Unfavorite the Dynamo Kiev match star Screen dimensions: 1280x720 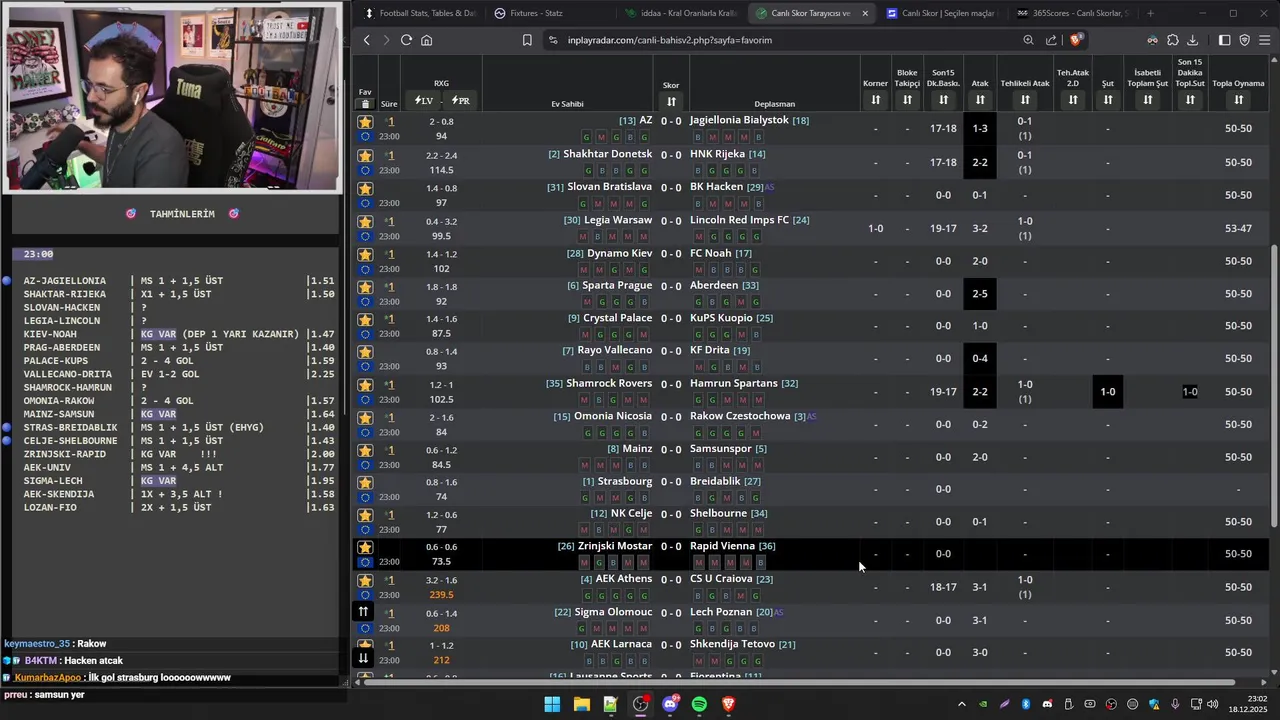pos(365,254)
